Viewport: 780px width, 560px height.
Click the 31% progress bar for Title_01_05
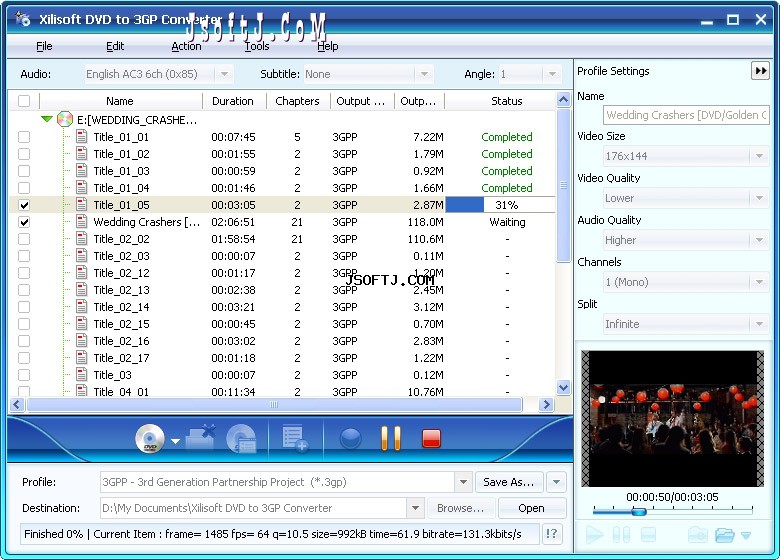pyautogui.click(x=500, y=205)
